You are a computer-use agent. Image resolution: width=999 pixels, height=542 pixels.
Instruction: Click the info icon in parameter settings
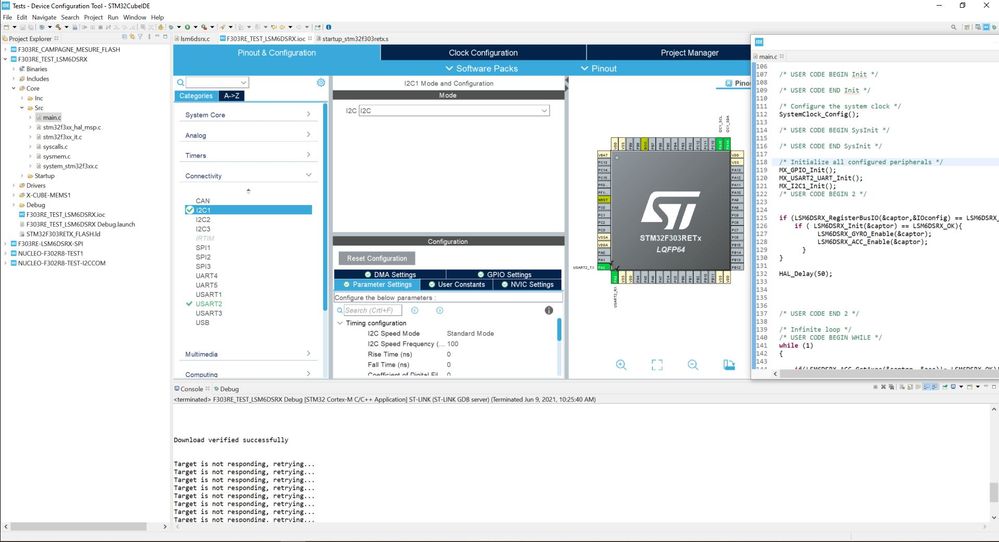[549, 310]
